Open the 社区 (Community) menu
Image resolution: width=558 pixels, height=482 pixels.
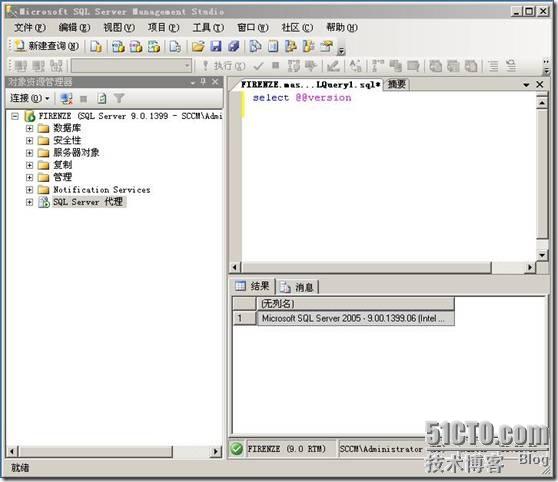297,27
